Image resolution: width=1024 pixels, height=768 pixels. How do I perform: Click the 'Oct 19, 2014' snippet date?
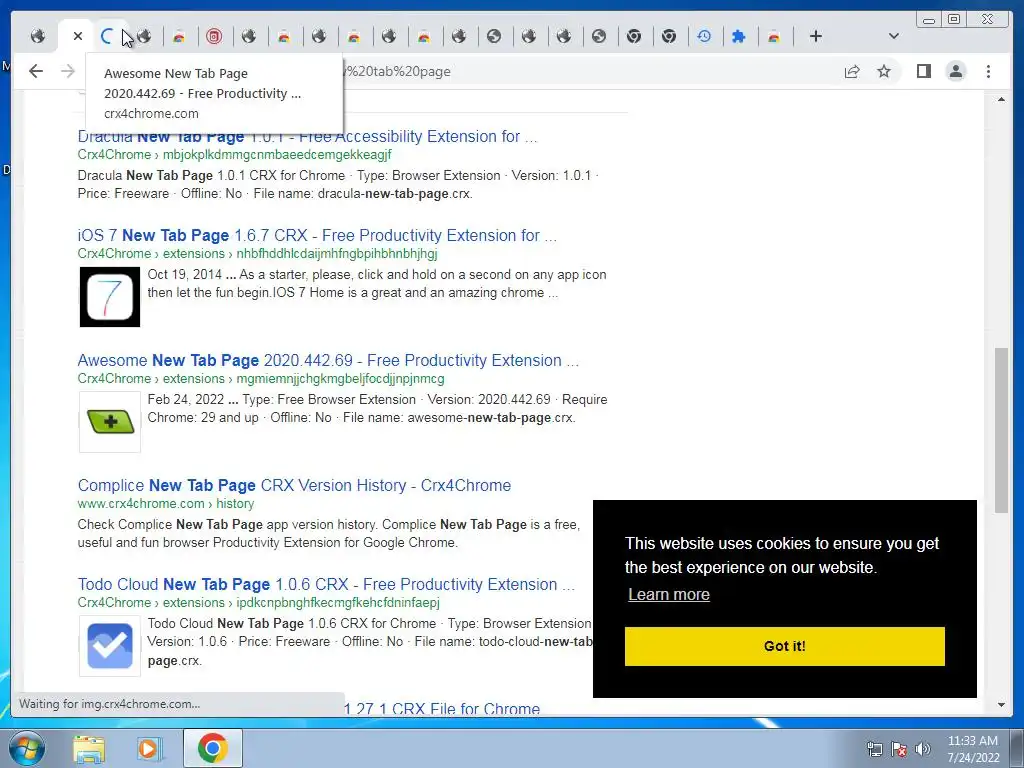coord(184,274)
